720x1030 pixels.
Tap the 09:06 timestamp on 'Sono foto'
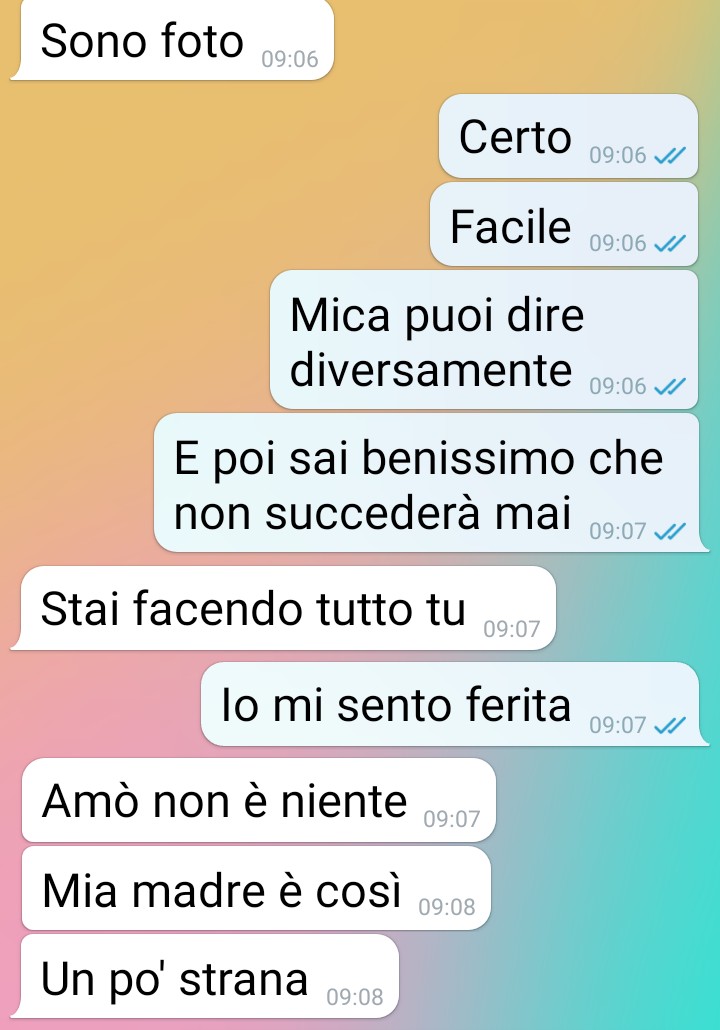click(x=290, y=59)
